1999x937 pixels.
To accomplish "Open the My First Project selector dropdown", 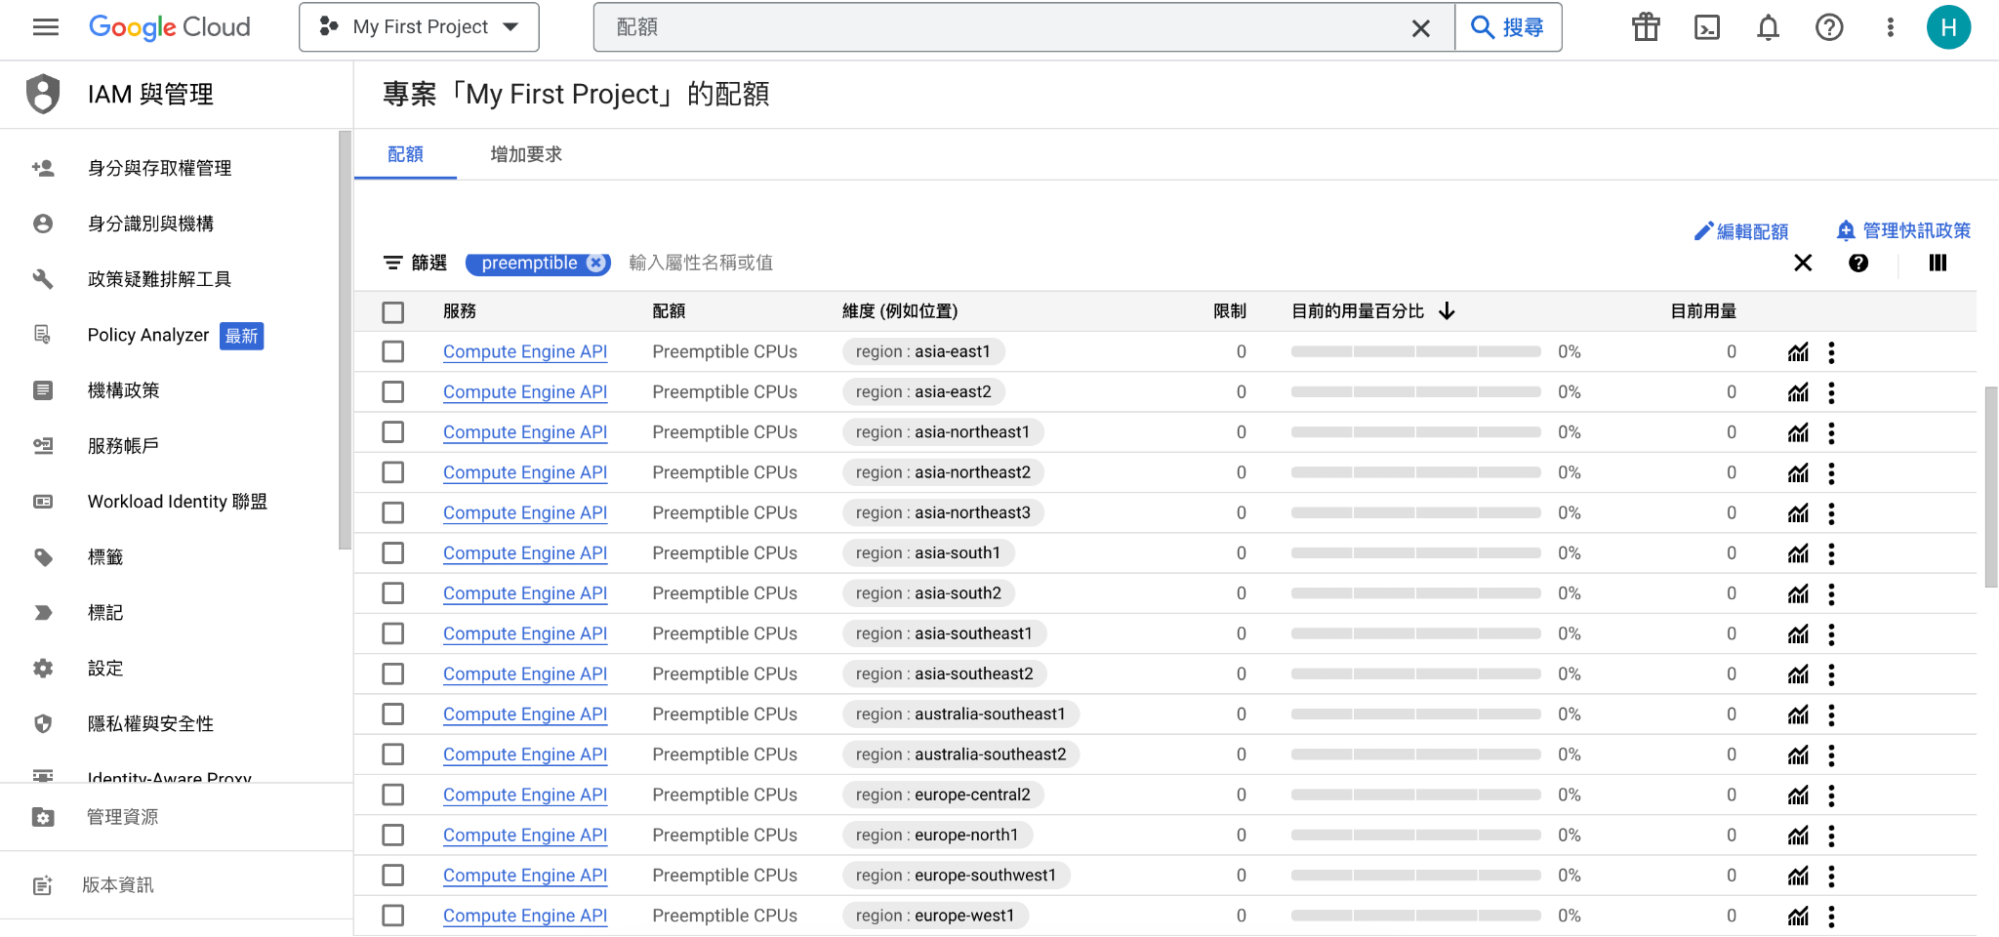I will [x=419, y=27].
